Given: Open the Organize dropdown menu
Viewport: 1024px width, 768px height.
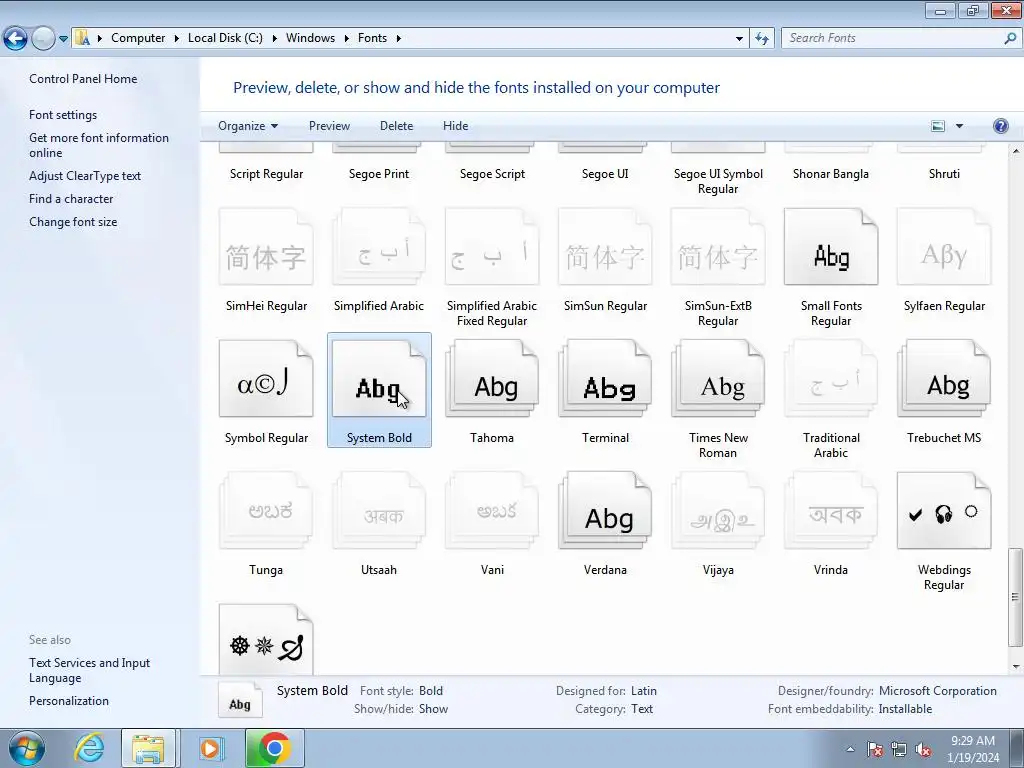Looking at the screenshot, I should click(x=248, y=126).
